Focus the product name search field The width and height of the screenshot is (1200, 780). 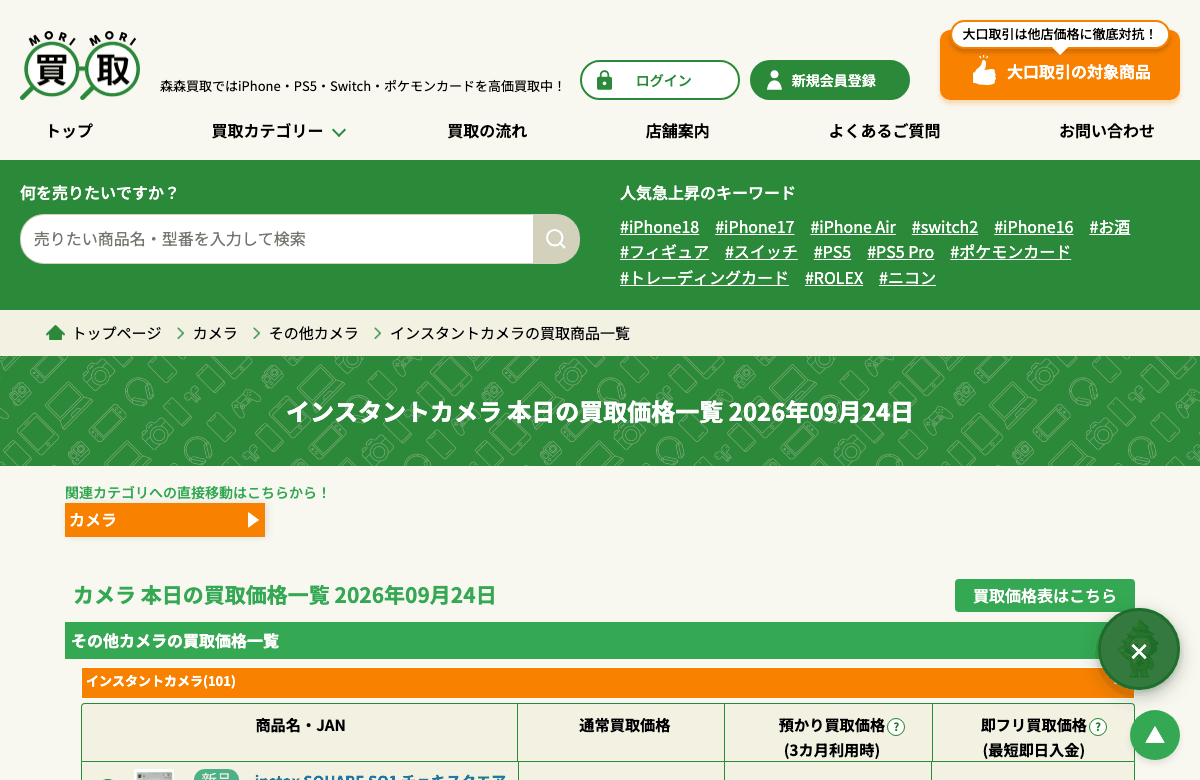pos(277,239)
